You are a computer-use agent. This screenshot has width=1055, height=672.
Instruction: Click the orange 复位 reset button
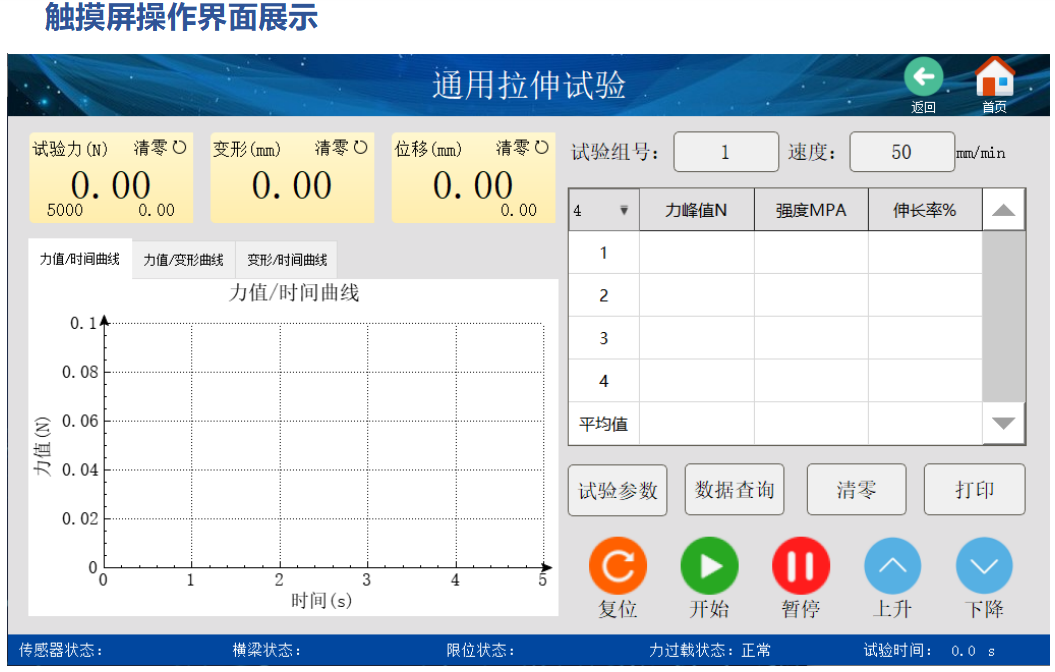tap(618, 566)
